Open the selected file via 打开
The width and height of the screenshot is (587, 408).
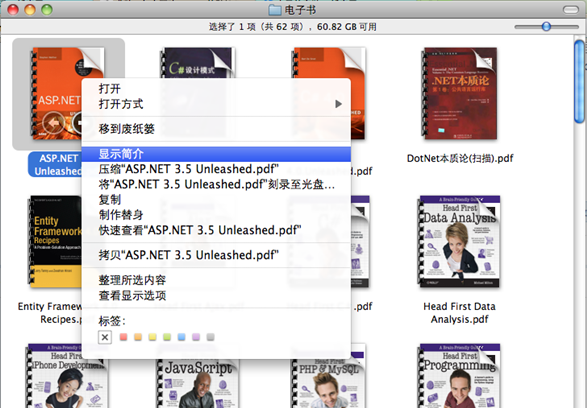(x=216, y=89)
